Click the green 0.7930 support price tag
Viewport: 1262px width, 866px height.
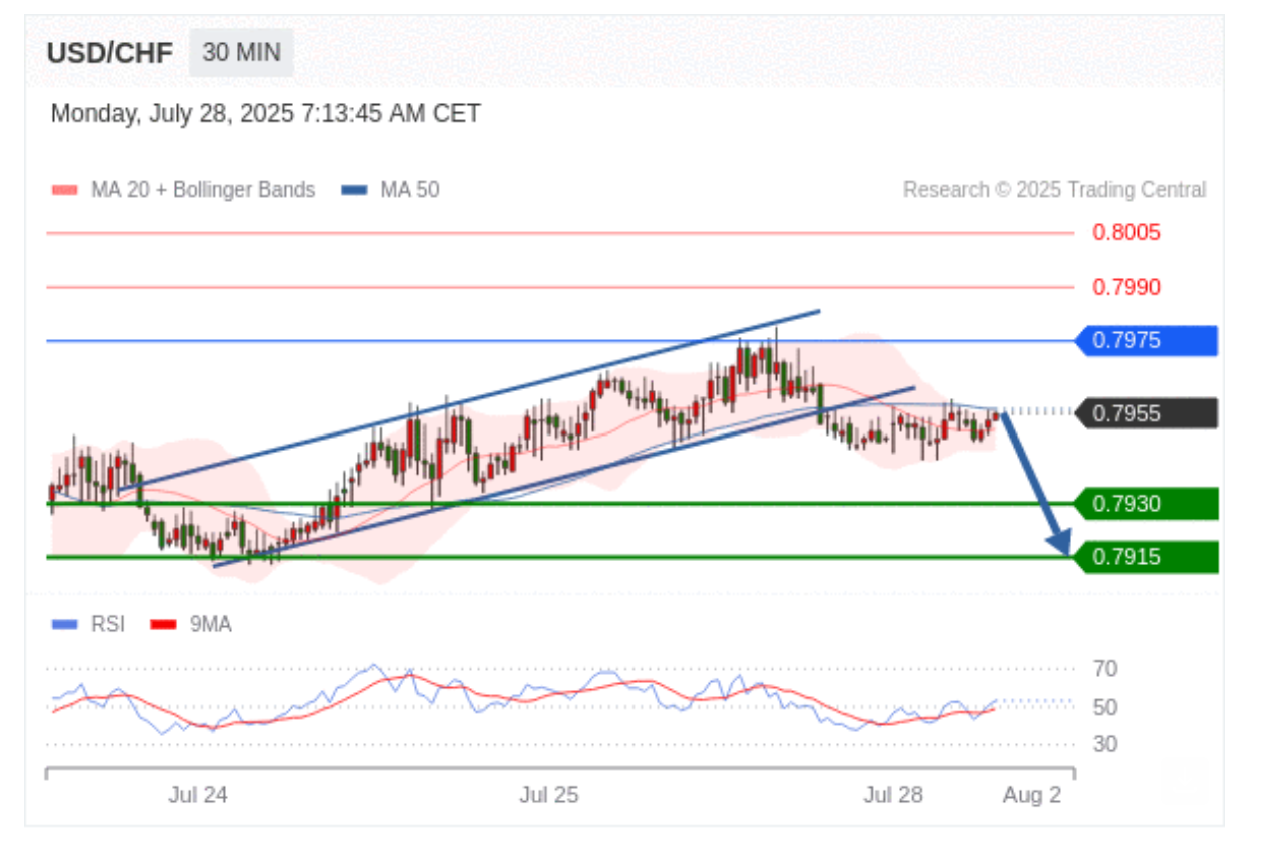coord(1146,504)
